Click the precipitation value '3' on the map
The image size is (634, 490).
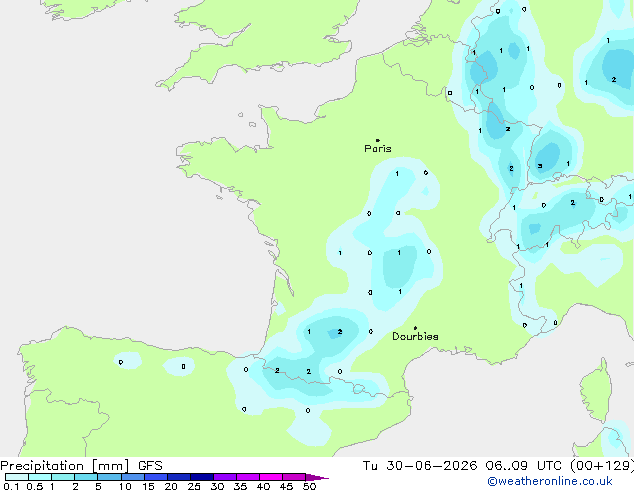click(540, 166)
